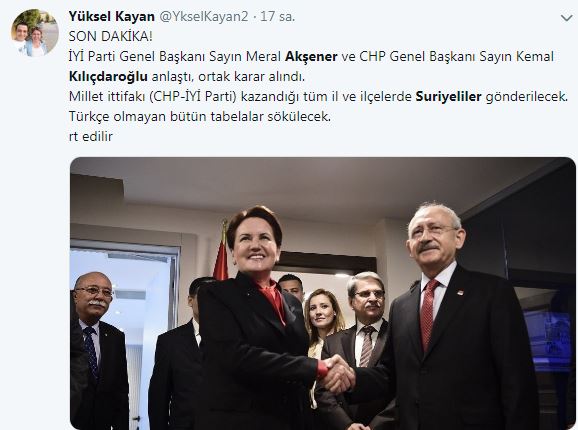
Task: Click the 'Millet ittifakı (CHP-İYİ Parti)' text
Action: pos(153,97)
